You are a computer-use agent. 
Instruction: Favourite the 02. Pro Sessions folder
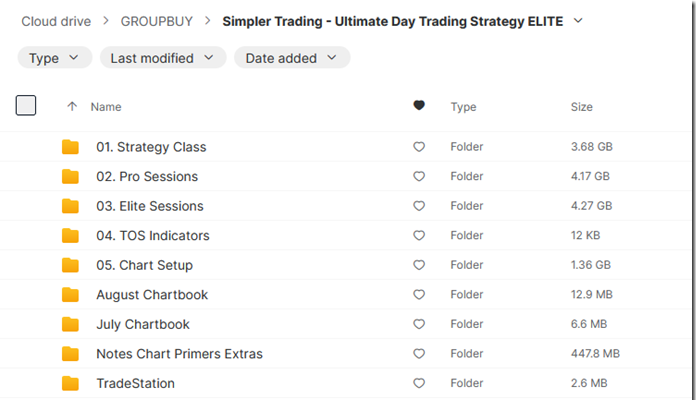[419, 176]
